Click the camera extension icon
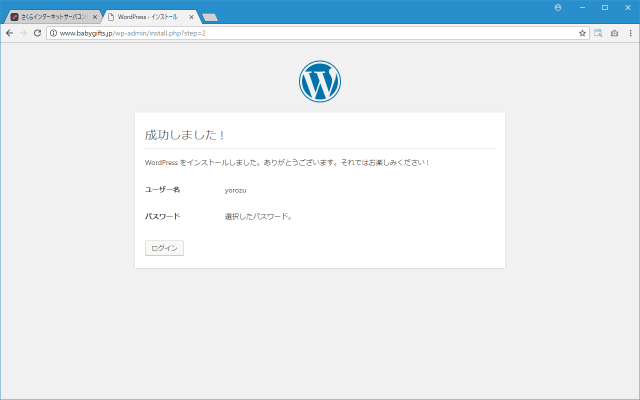640x400 pixels. coord(614,33)
